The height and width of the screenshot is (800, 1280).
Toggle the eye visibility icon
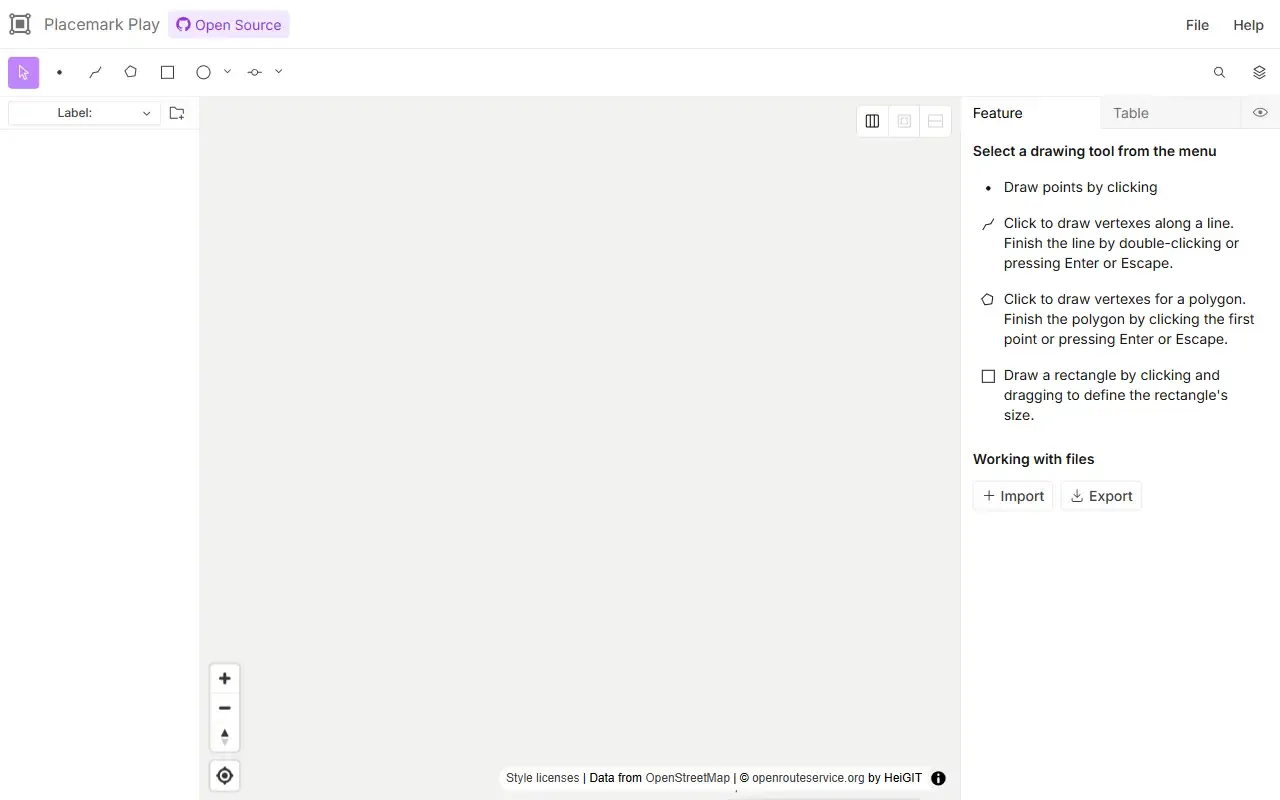(1260, 113)
